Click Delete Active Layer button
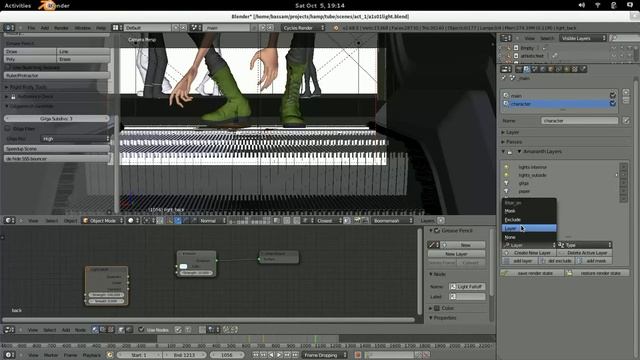This screenshot has width=640, height=360. pos(584,253)
